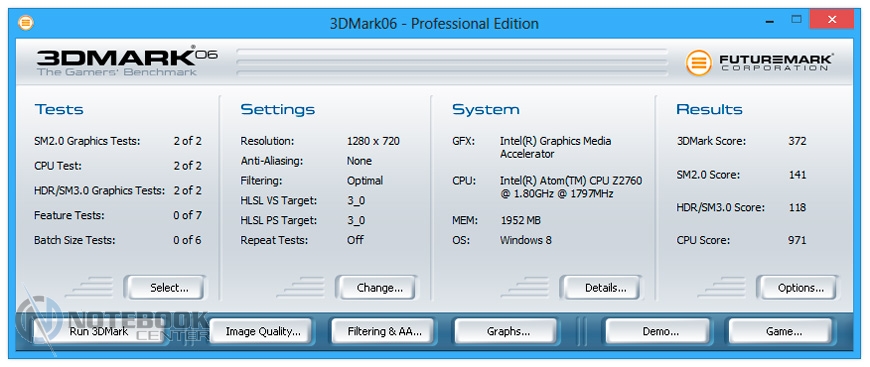Open Change settings dialog
This screenshot has width=870, height=367.
click(376, 288)
